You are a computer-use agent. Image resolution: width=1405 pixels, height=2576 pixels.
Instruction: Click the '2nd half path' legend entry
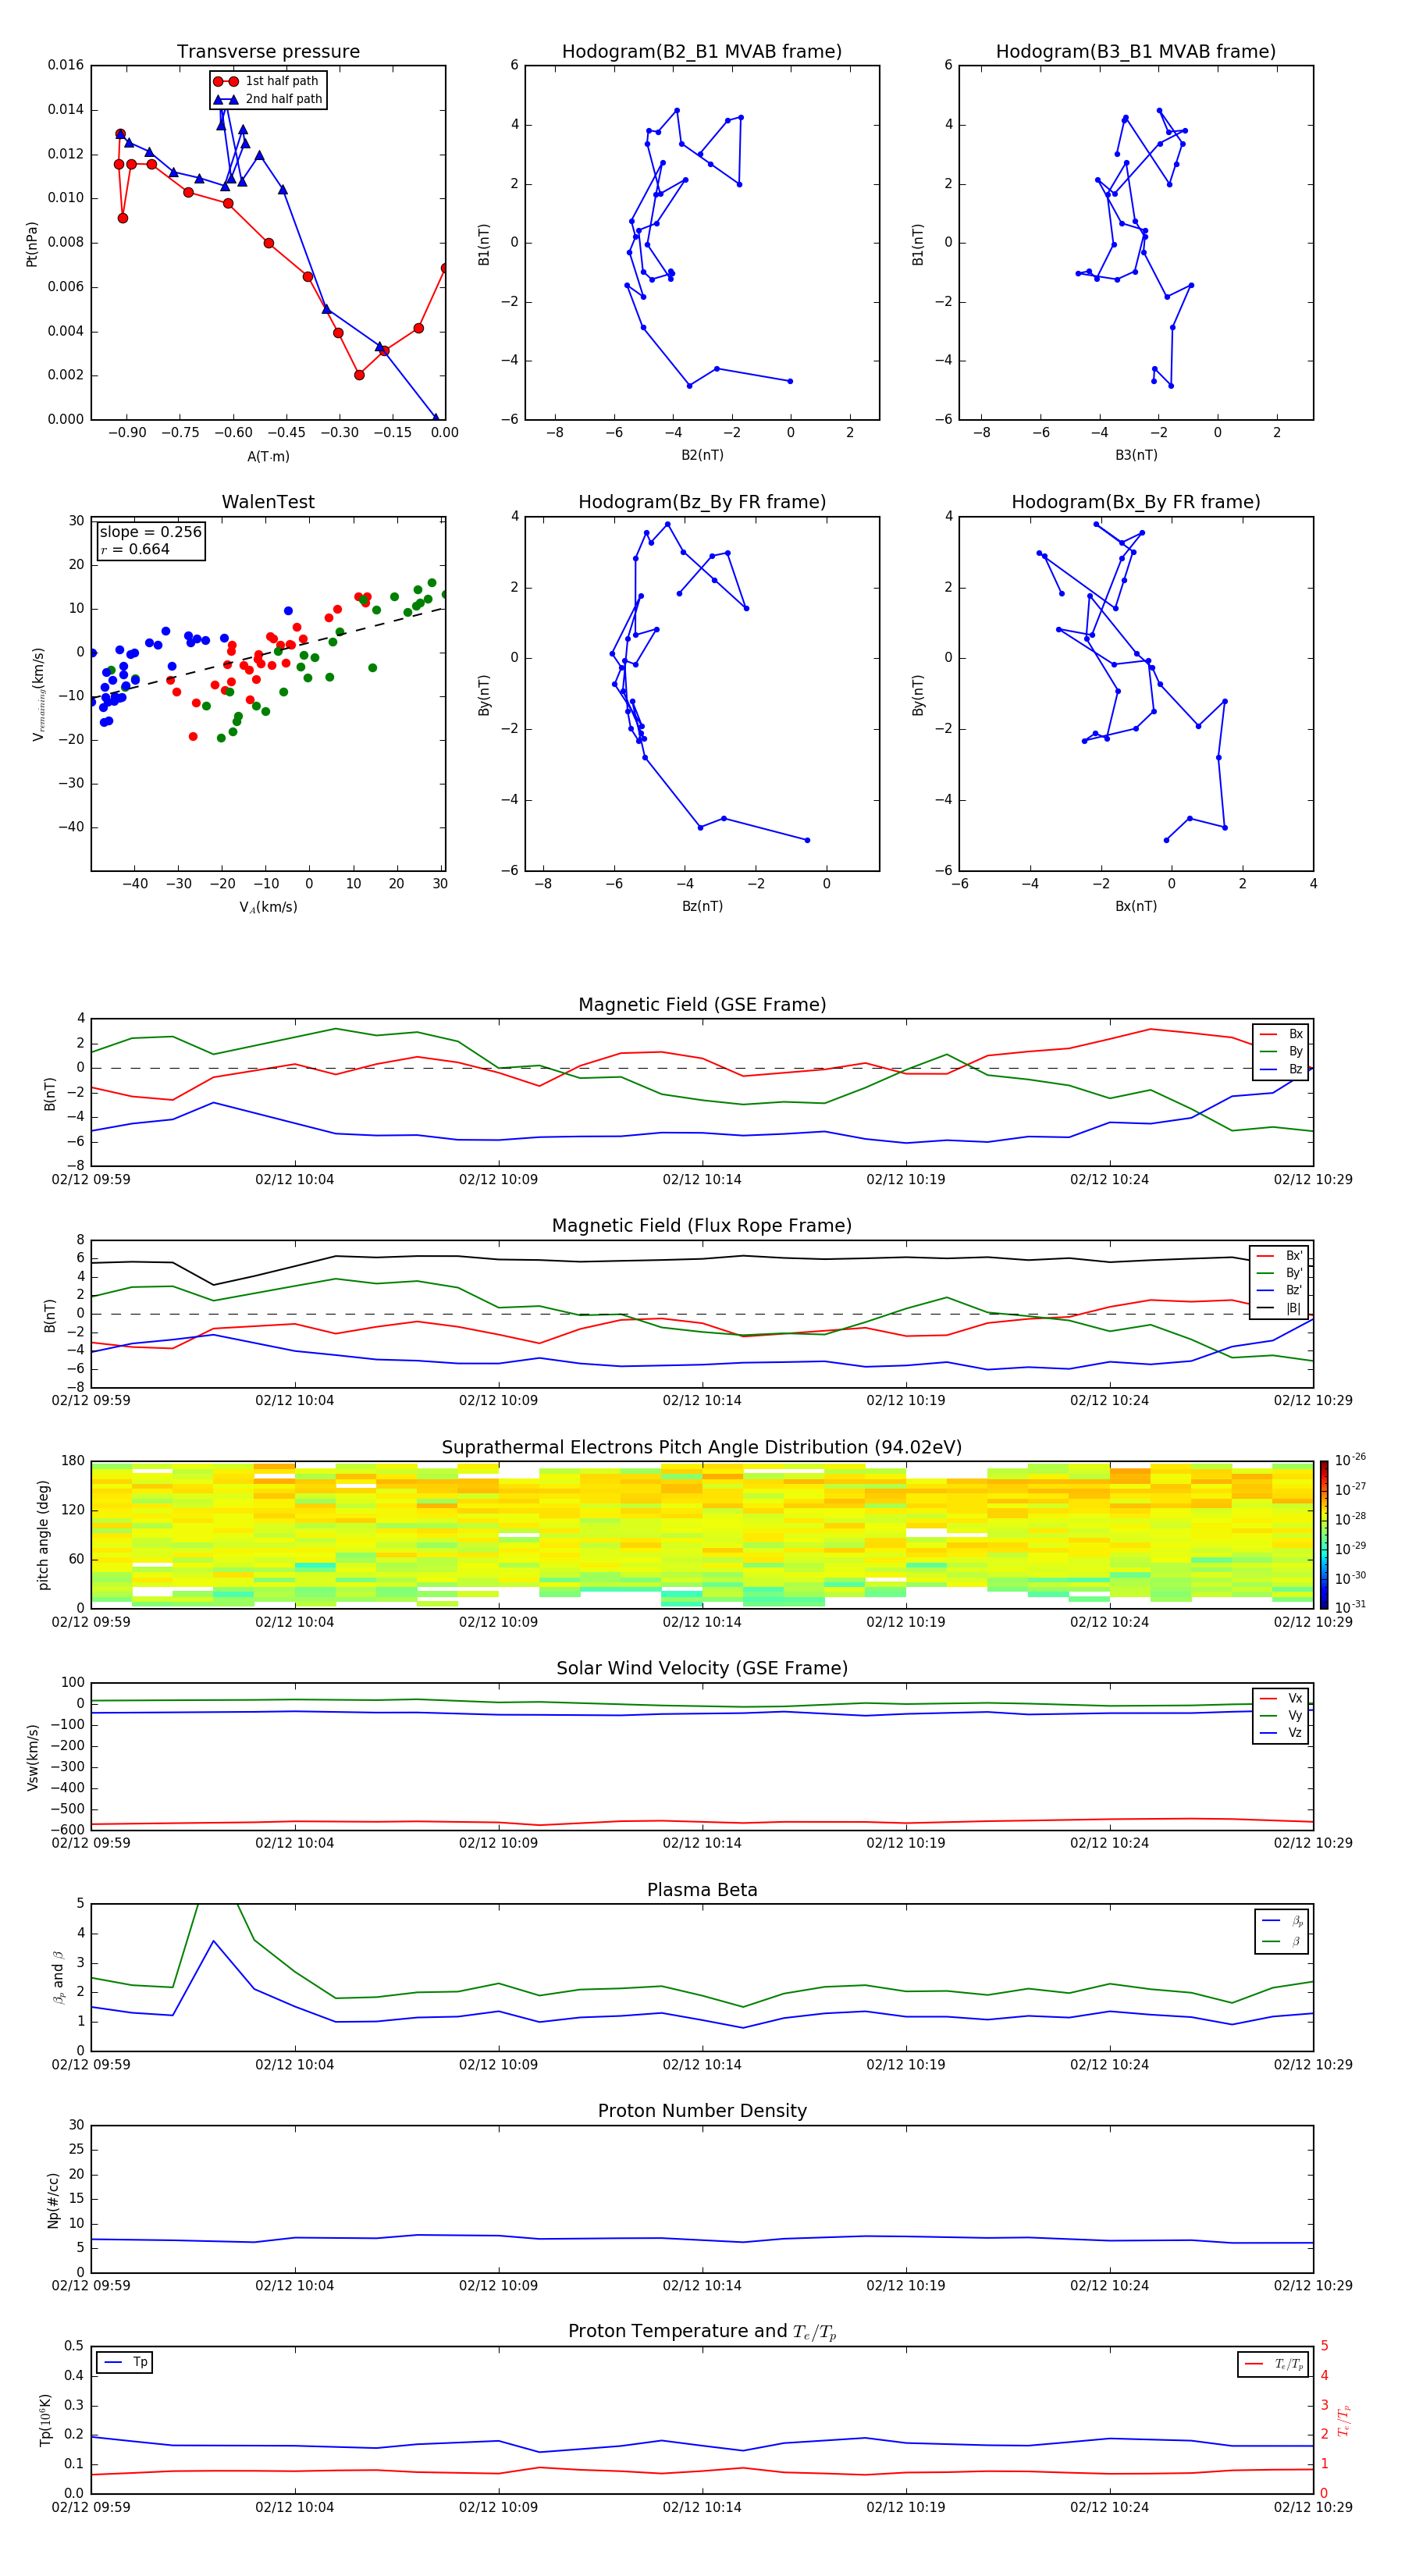pos(268,99)
